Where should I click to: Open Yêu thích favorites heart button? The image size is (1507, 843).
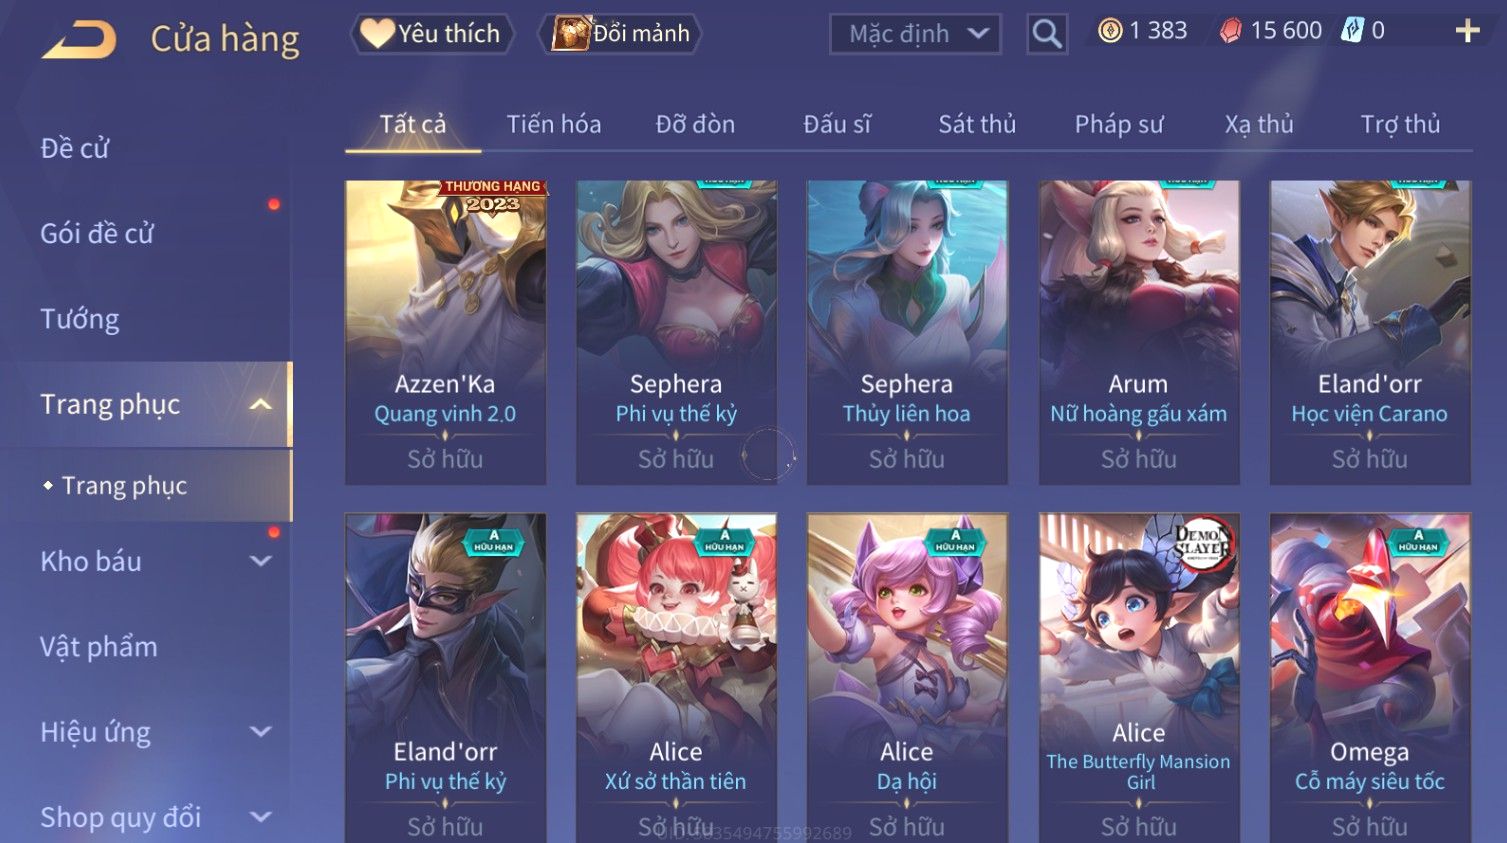point(432,34)
